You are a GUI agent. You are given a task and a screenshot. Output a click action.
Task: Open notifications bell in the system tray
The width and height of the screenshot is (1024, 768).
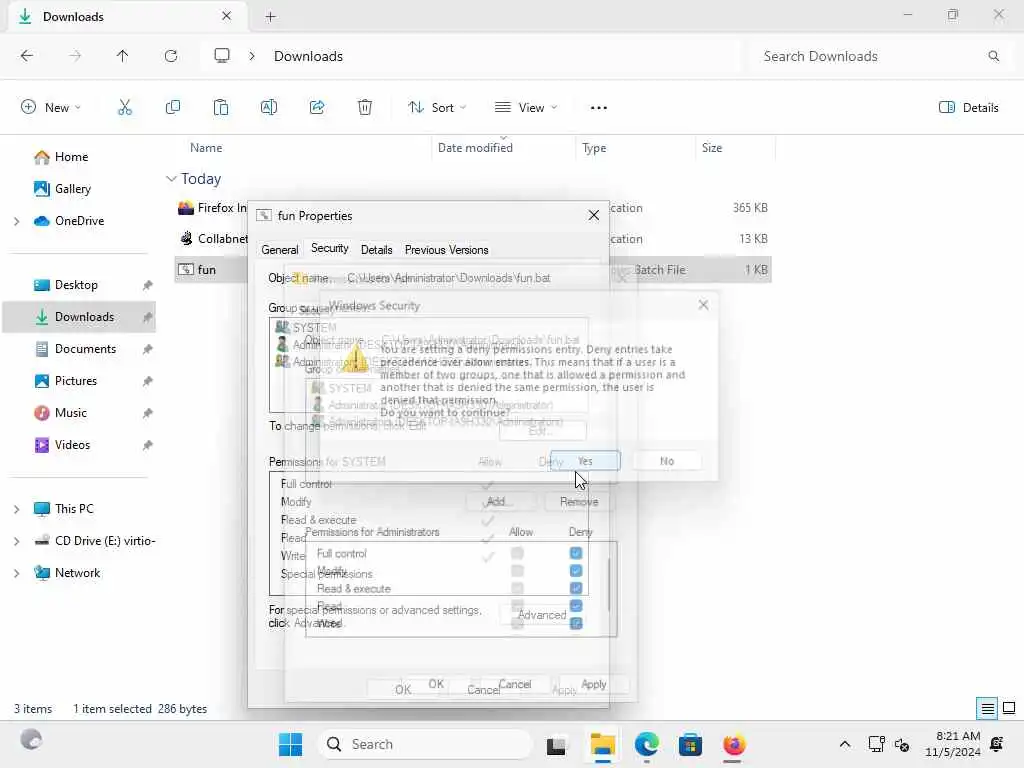point(997,744)
